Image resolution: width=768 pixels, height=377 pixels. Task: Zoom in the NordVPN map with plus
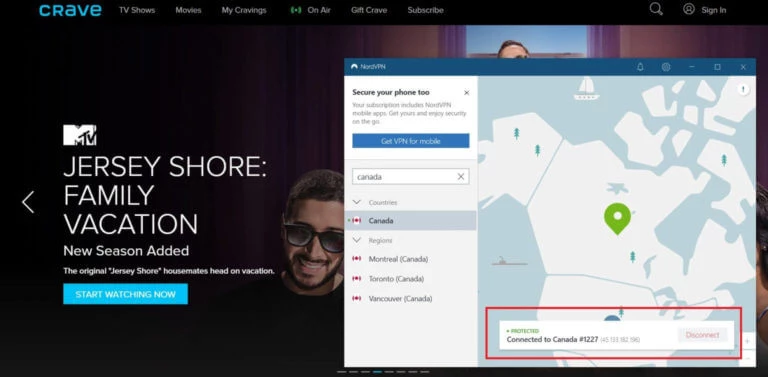(x=747, y=341)
